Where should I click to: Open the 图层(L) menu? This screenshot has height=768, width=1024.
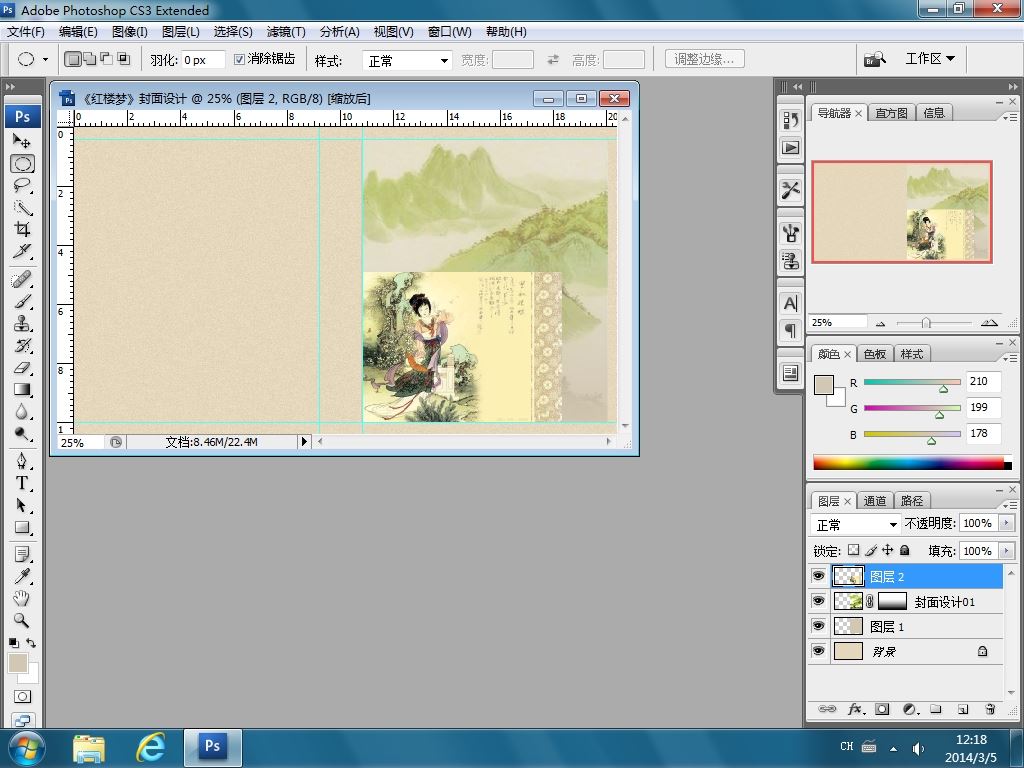181,31
